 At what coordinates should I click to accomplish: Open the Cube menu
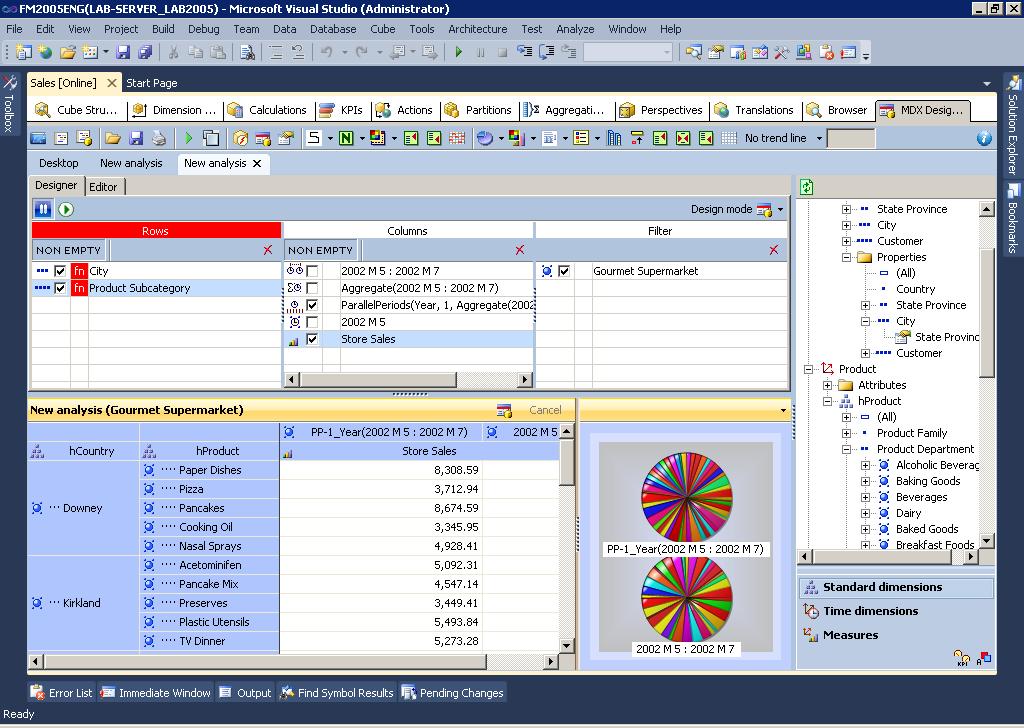(382, 29)
